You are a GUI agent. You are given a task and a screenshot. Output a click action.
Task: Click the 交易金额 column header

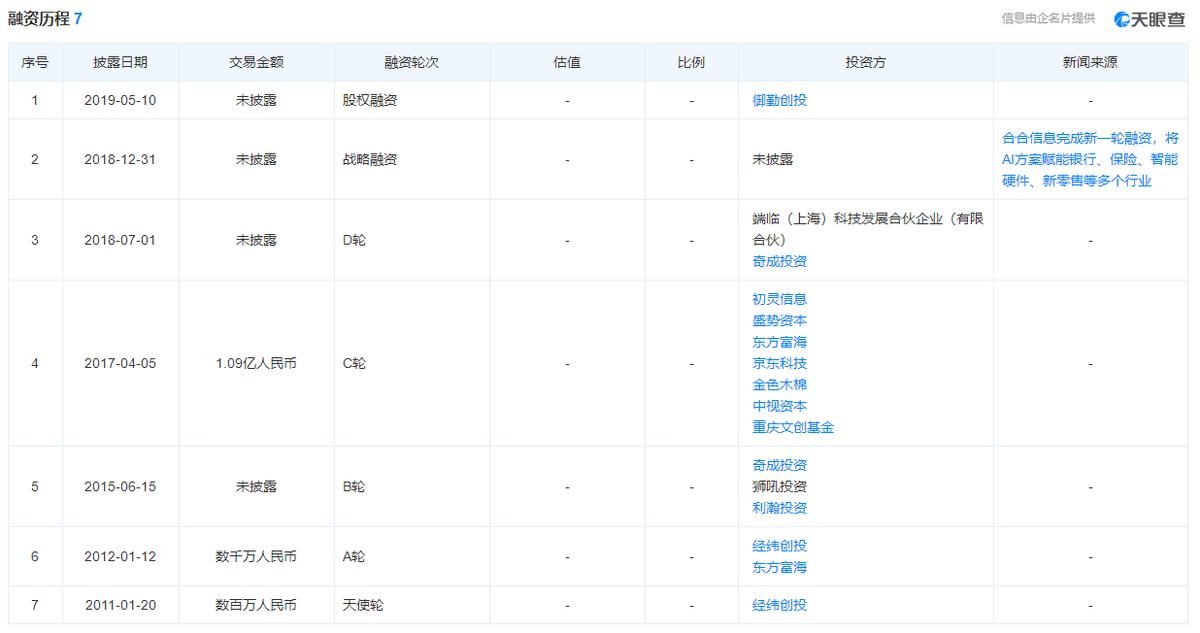click(256, 62)
